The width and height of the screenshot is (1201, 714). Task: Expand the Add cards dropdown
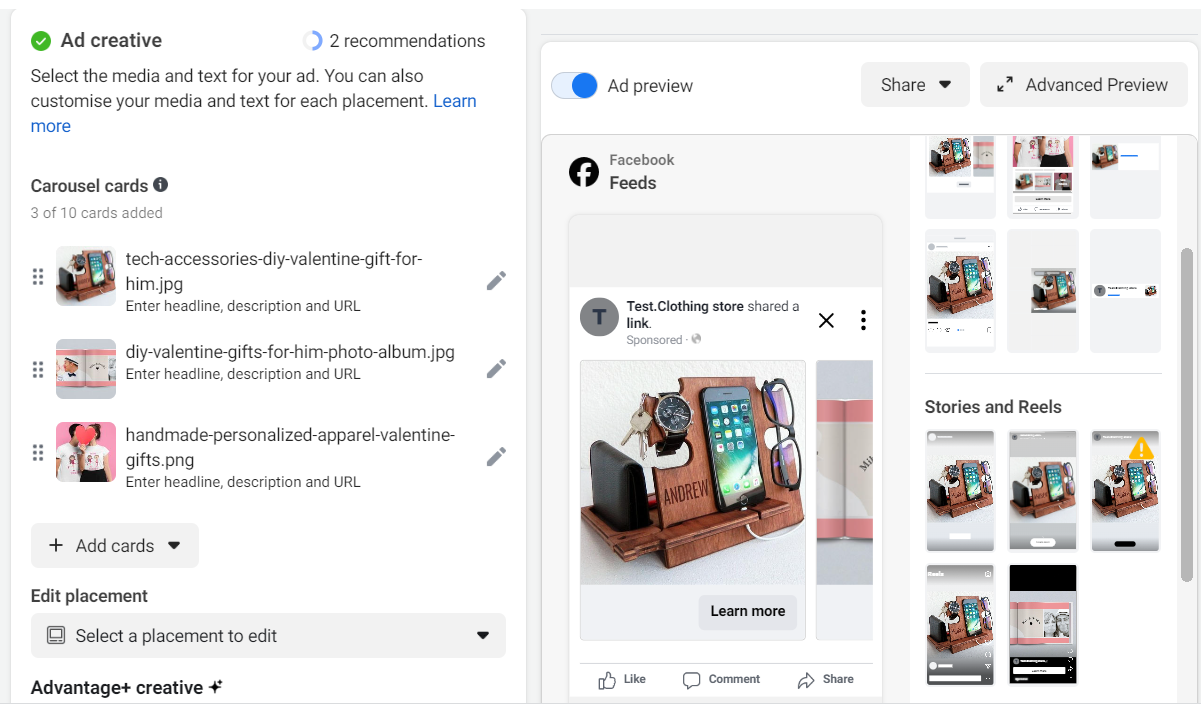click(x=173, y=545)
